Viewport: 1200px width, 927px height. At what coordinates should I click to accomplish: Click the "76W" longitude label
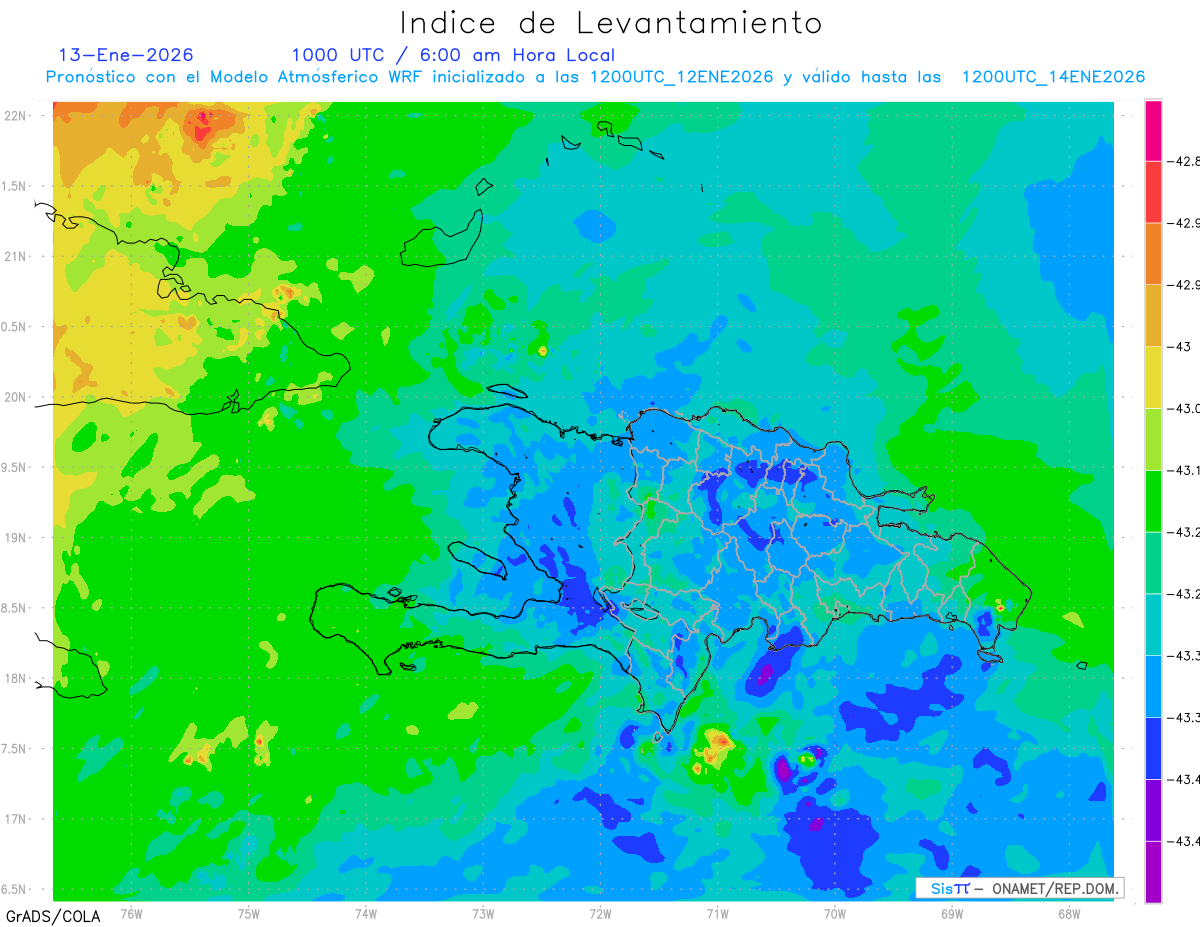(131, 913)
